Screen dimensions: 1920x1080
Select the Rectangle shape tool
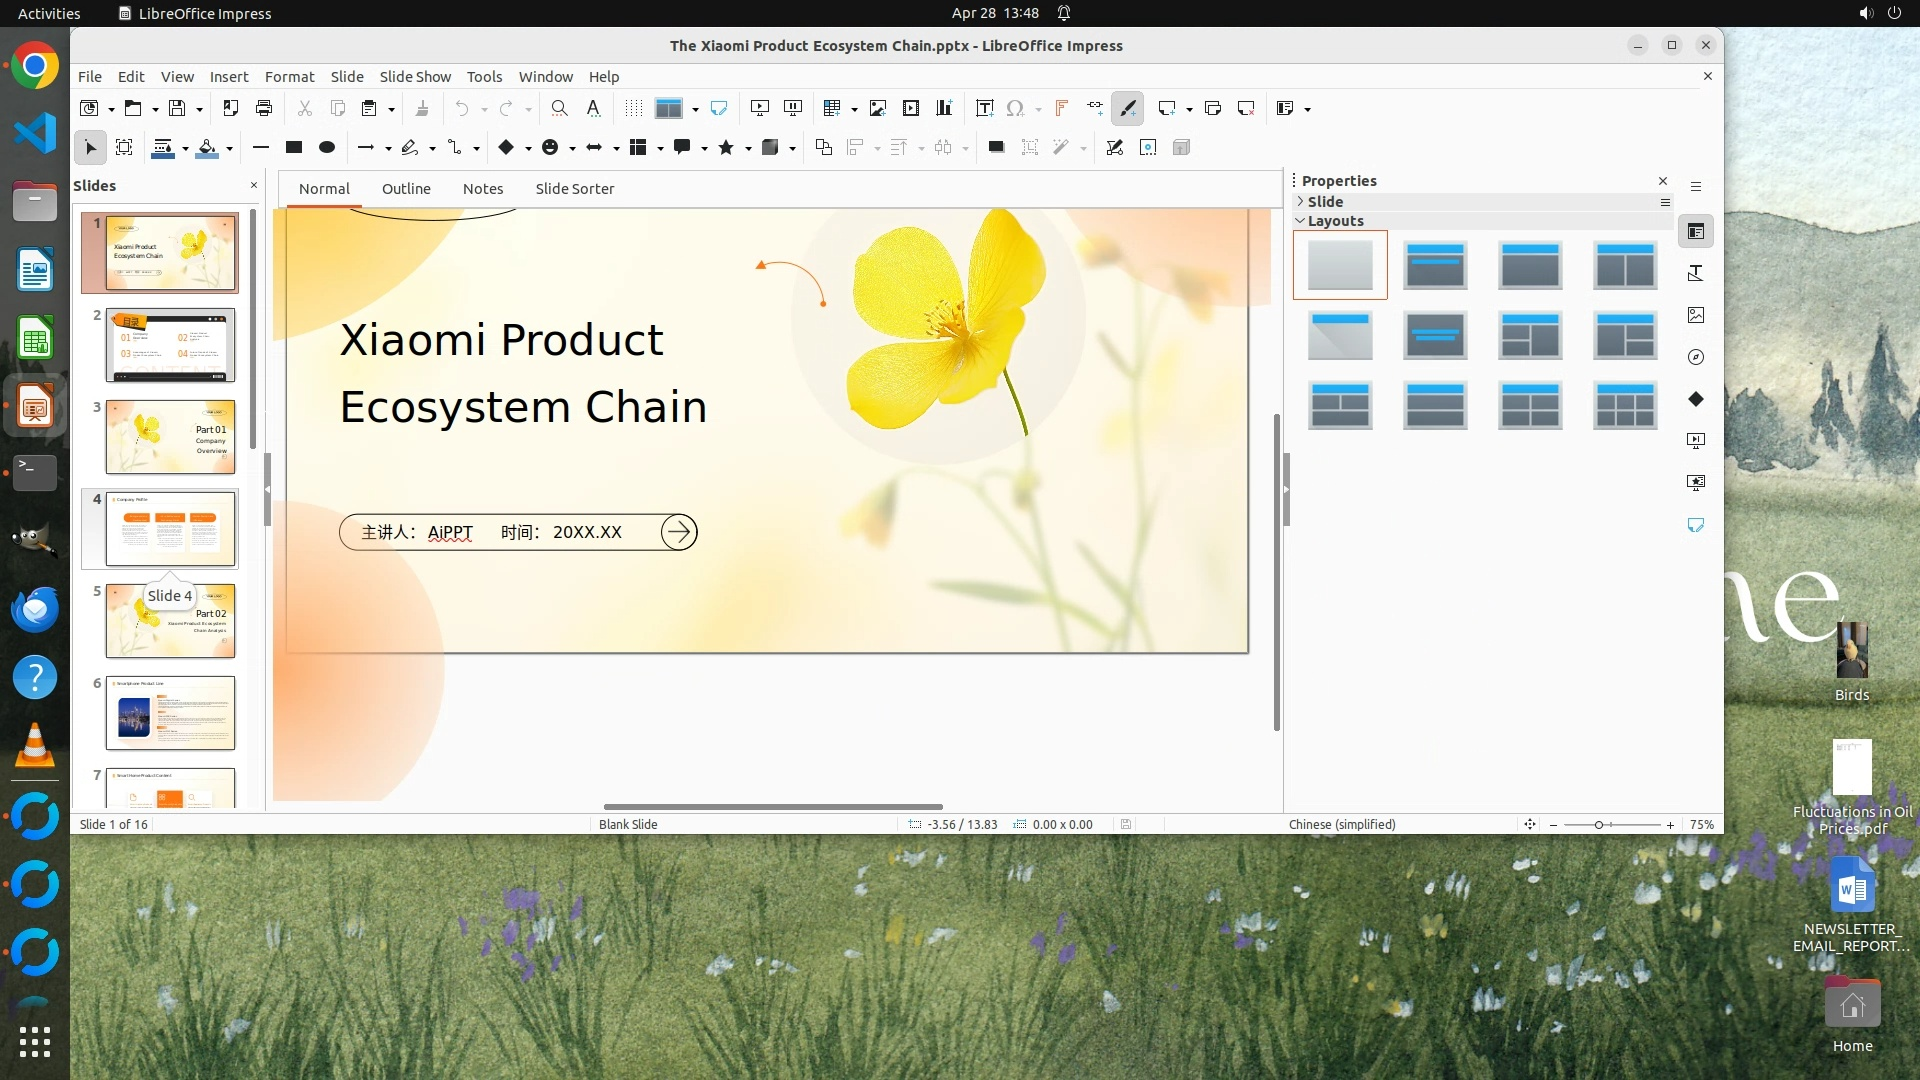[294, 147]
